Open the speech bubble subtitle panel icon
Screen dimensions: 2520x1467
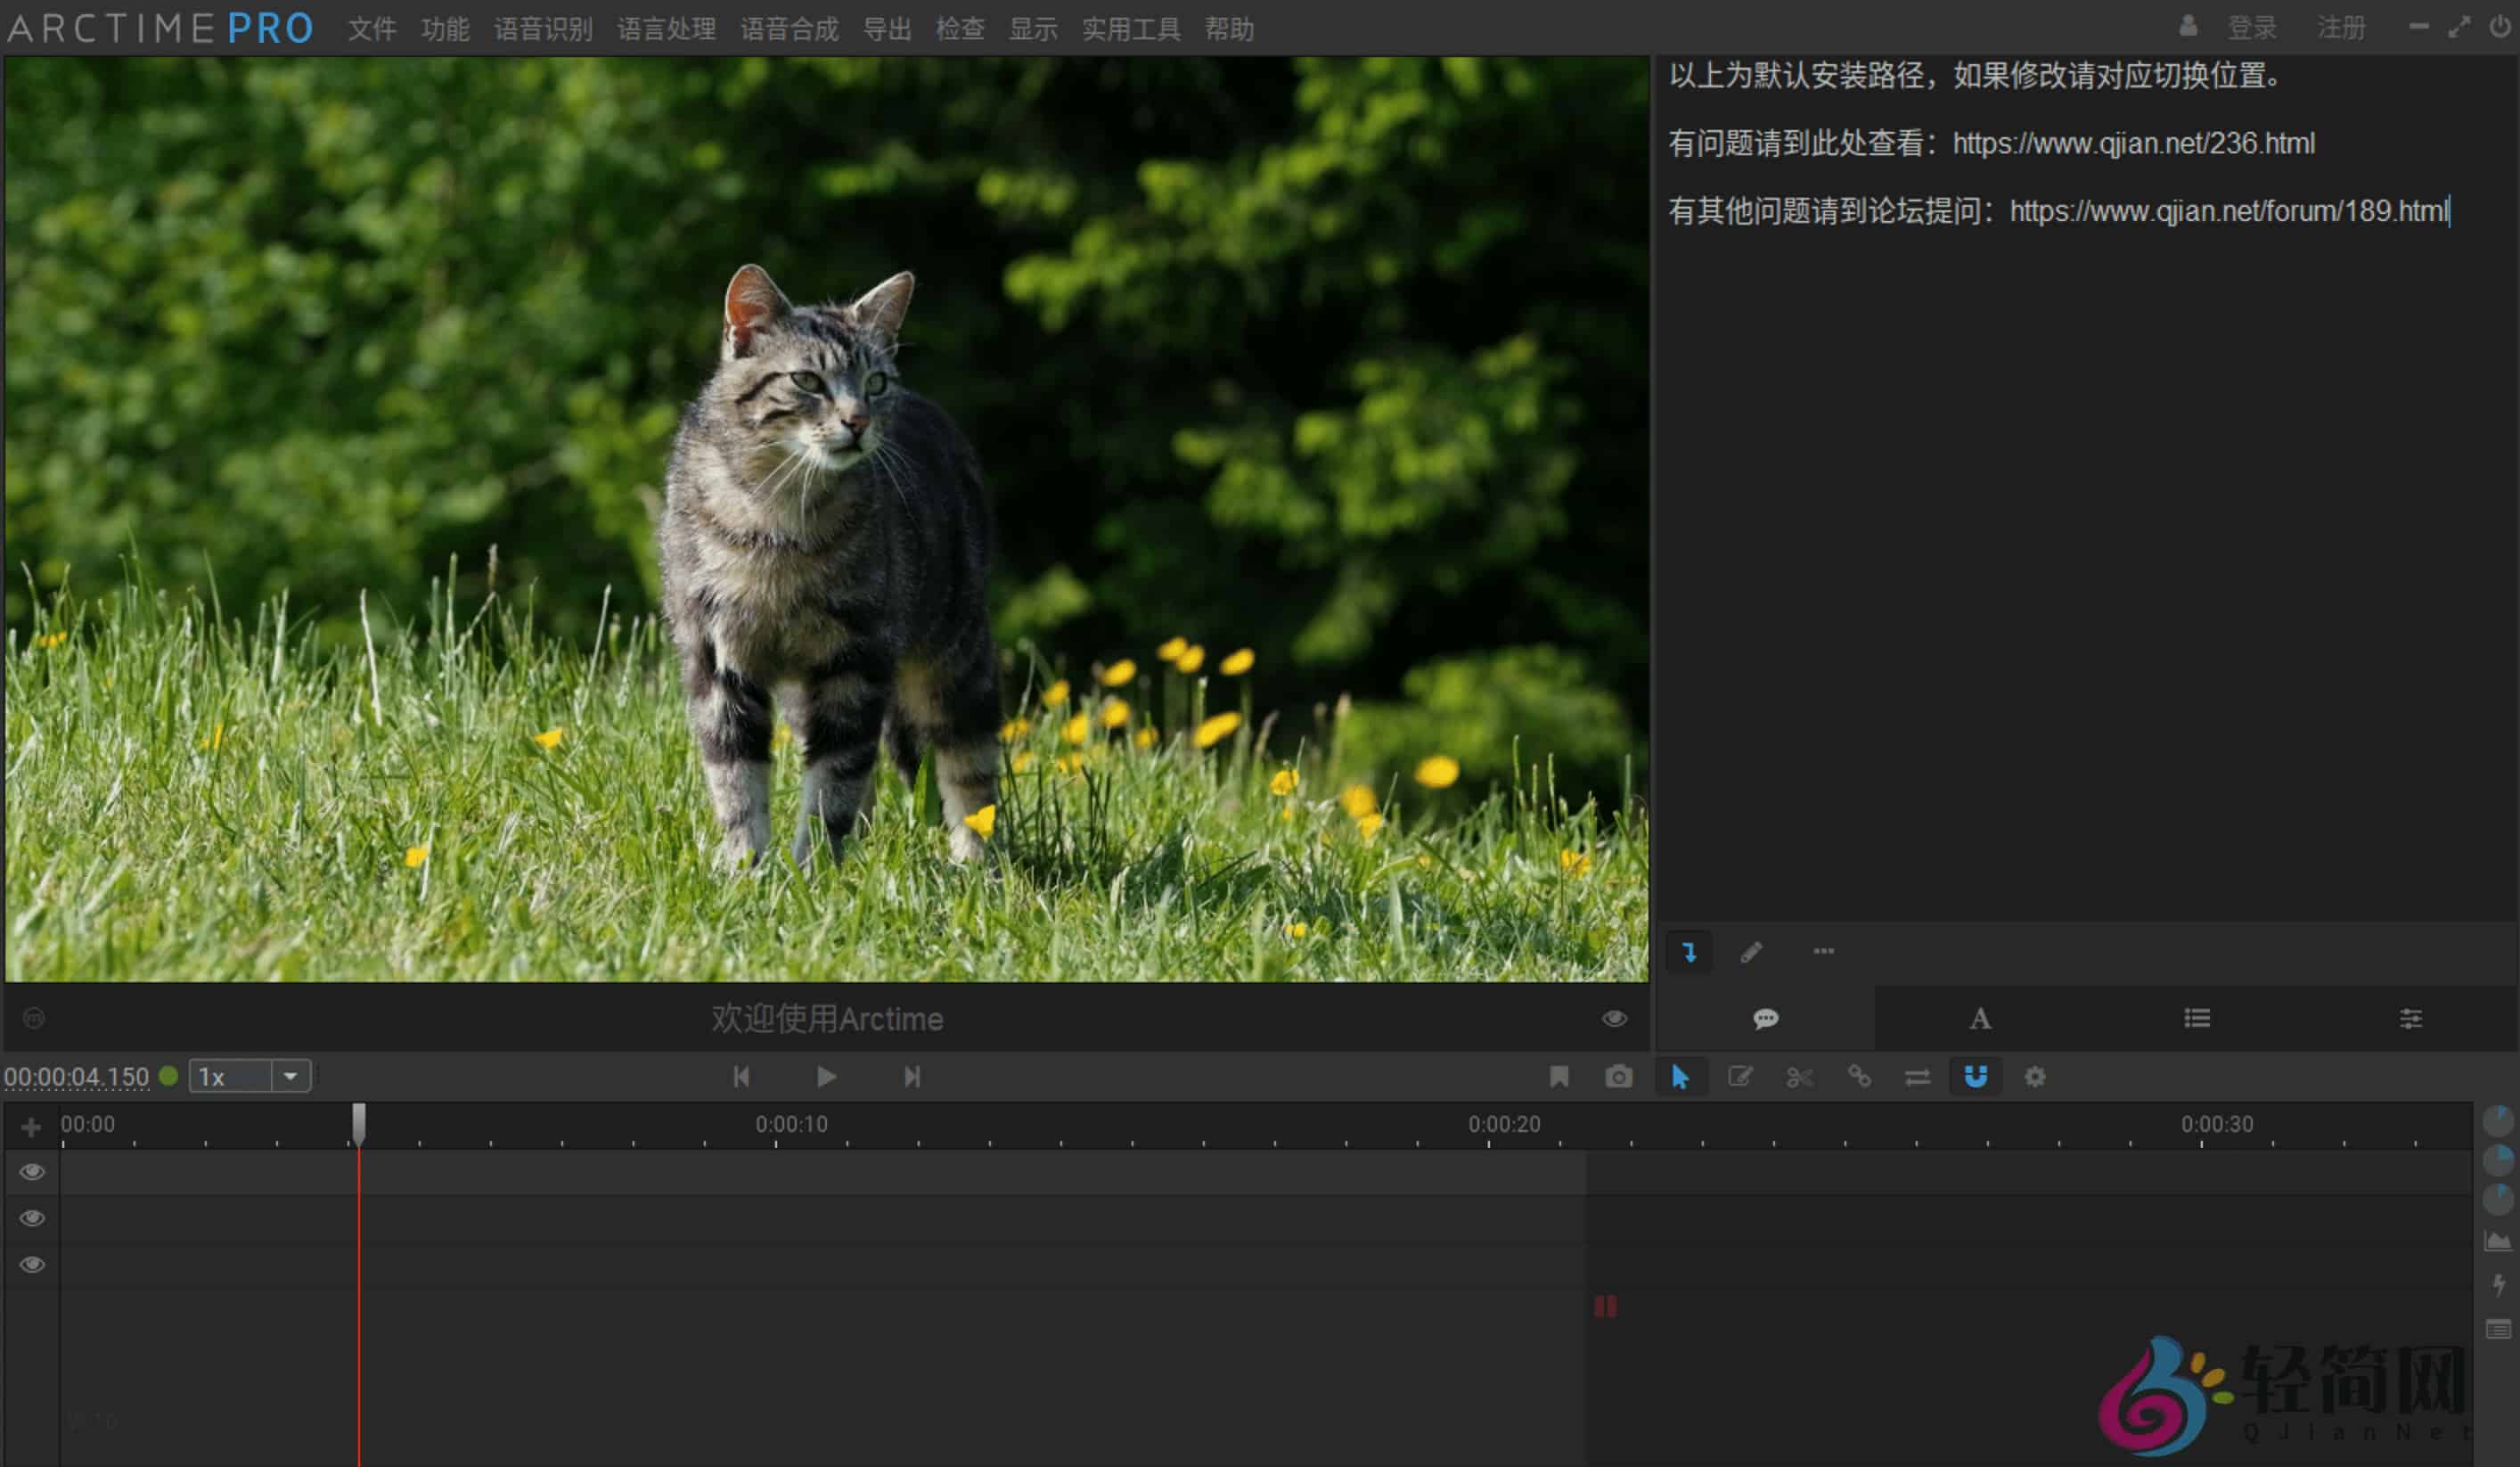click(1767, 1018)
